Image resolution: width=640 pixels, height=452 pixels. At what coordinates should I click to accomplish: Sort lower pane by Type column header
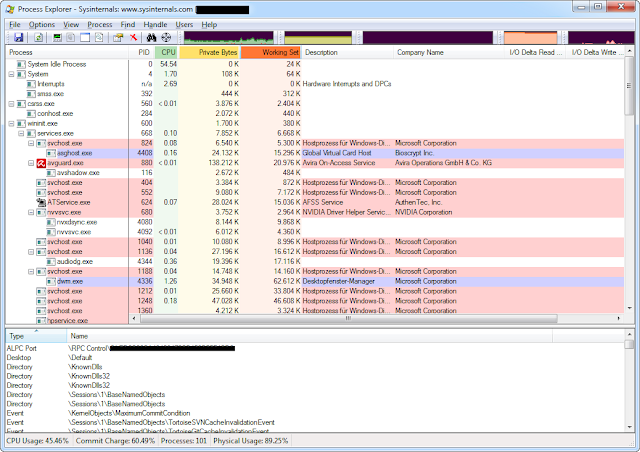pos(36,336)
